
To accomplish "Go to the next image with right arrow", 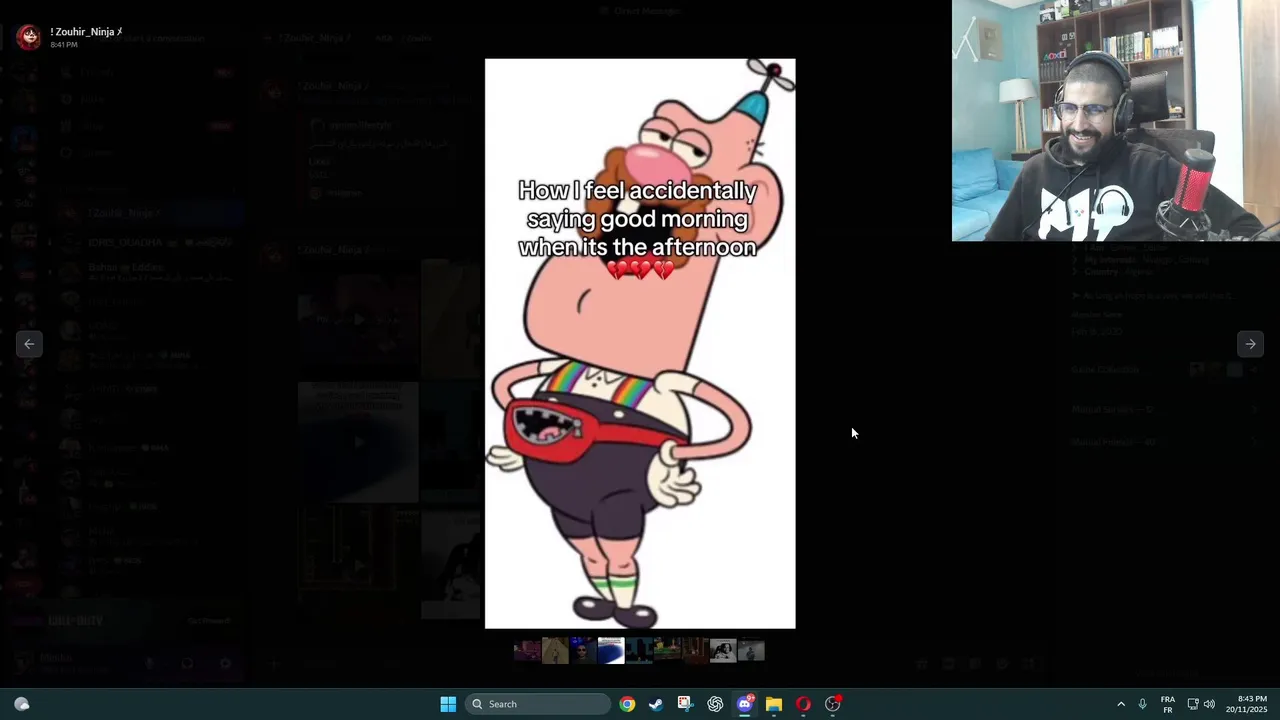I will click(x=1250, y=344).
